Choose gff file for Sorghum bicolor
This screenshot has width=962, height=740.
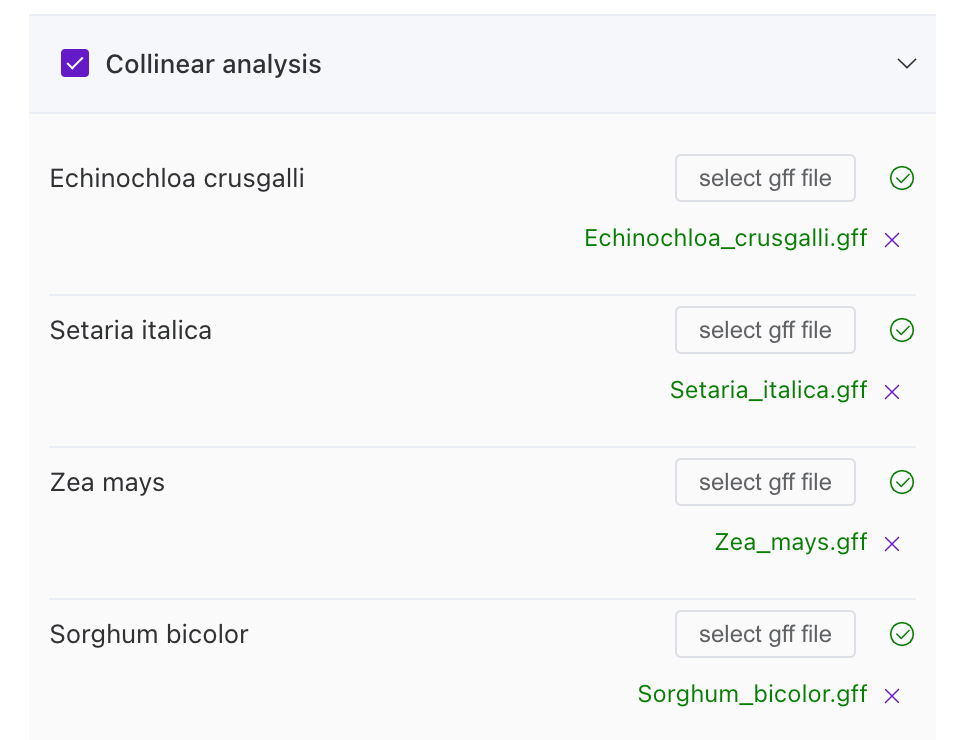(x=765, y=634)
